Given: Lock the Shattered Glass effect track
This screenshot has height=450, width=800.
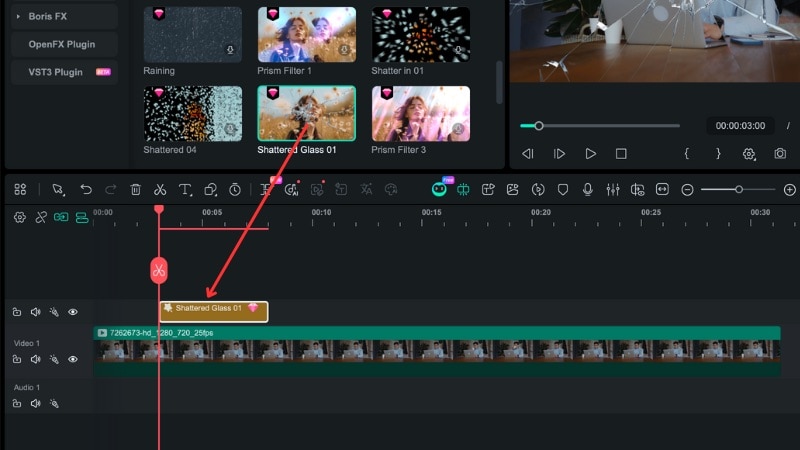Looking at the screenshot, I should point(17,312).
